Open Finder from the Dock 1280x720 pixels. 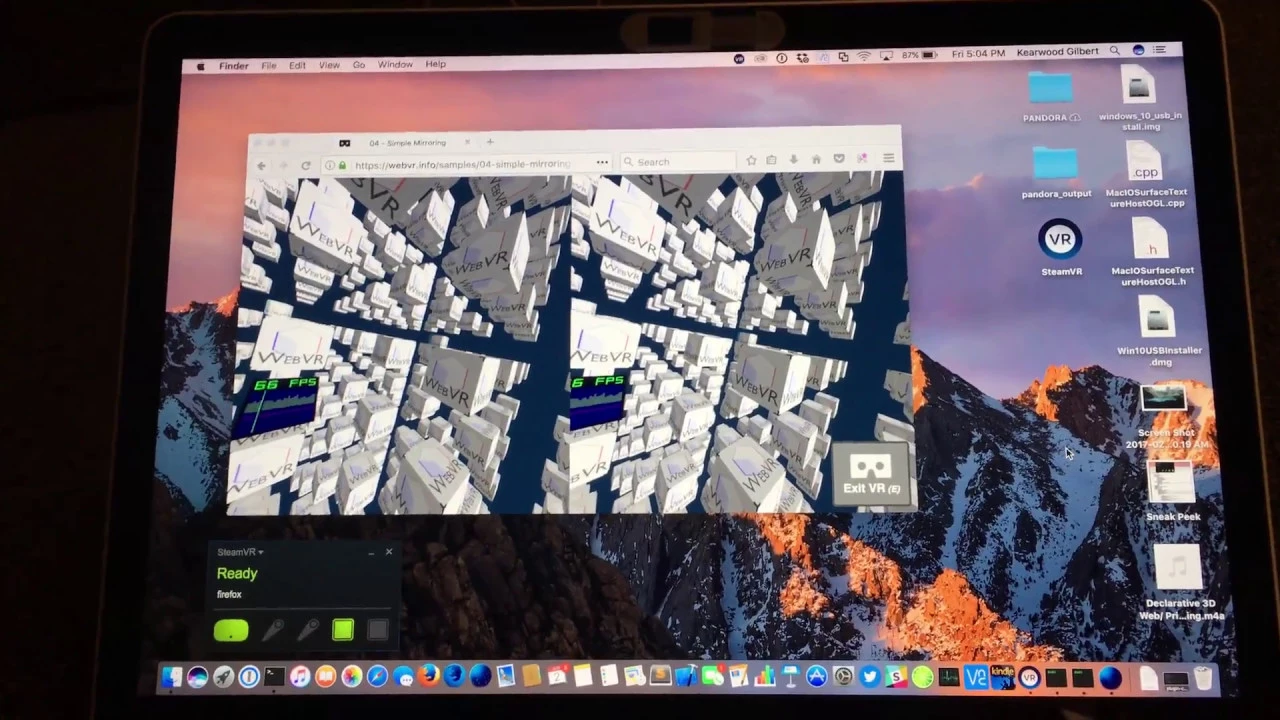(x=172, y=677)
